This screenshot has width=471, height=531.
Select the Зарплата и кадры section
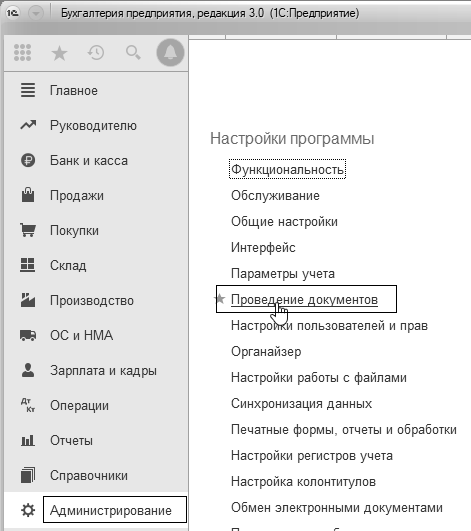pos(103,370)
